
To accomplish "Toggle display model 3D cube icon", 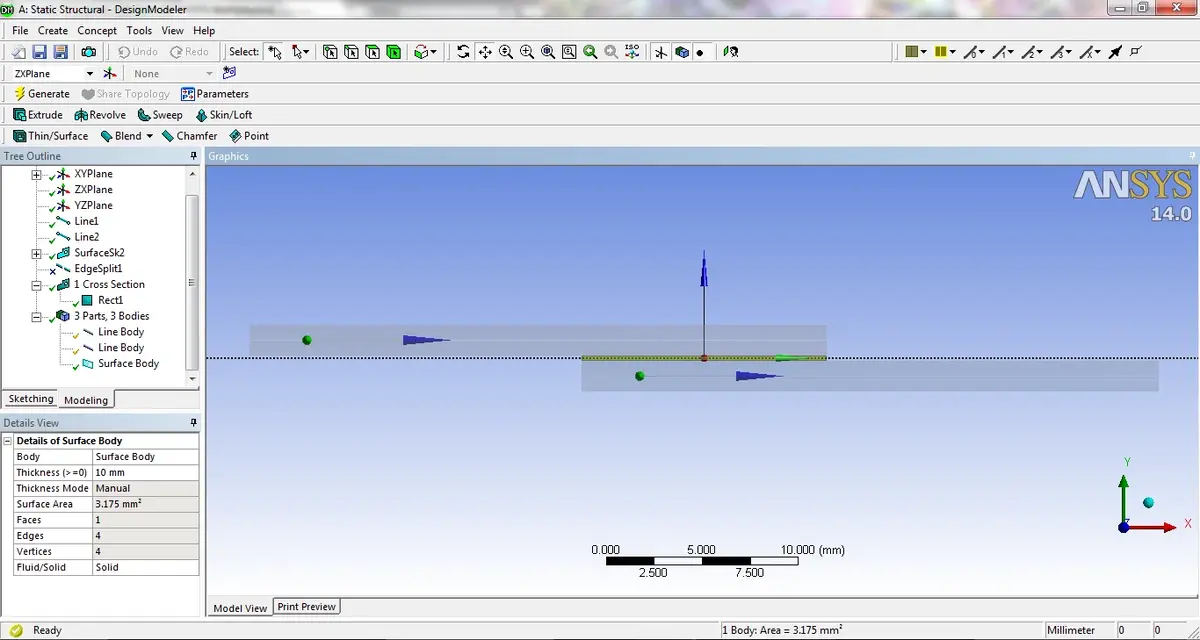I will click(x=681, y=52).
